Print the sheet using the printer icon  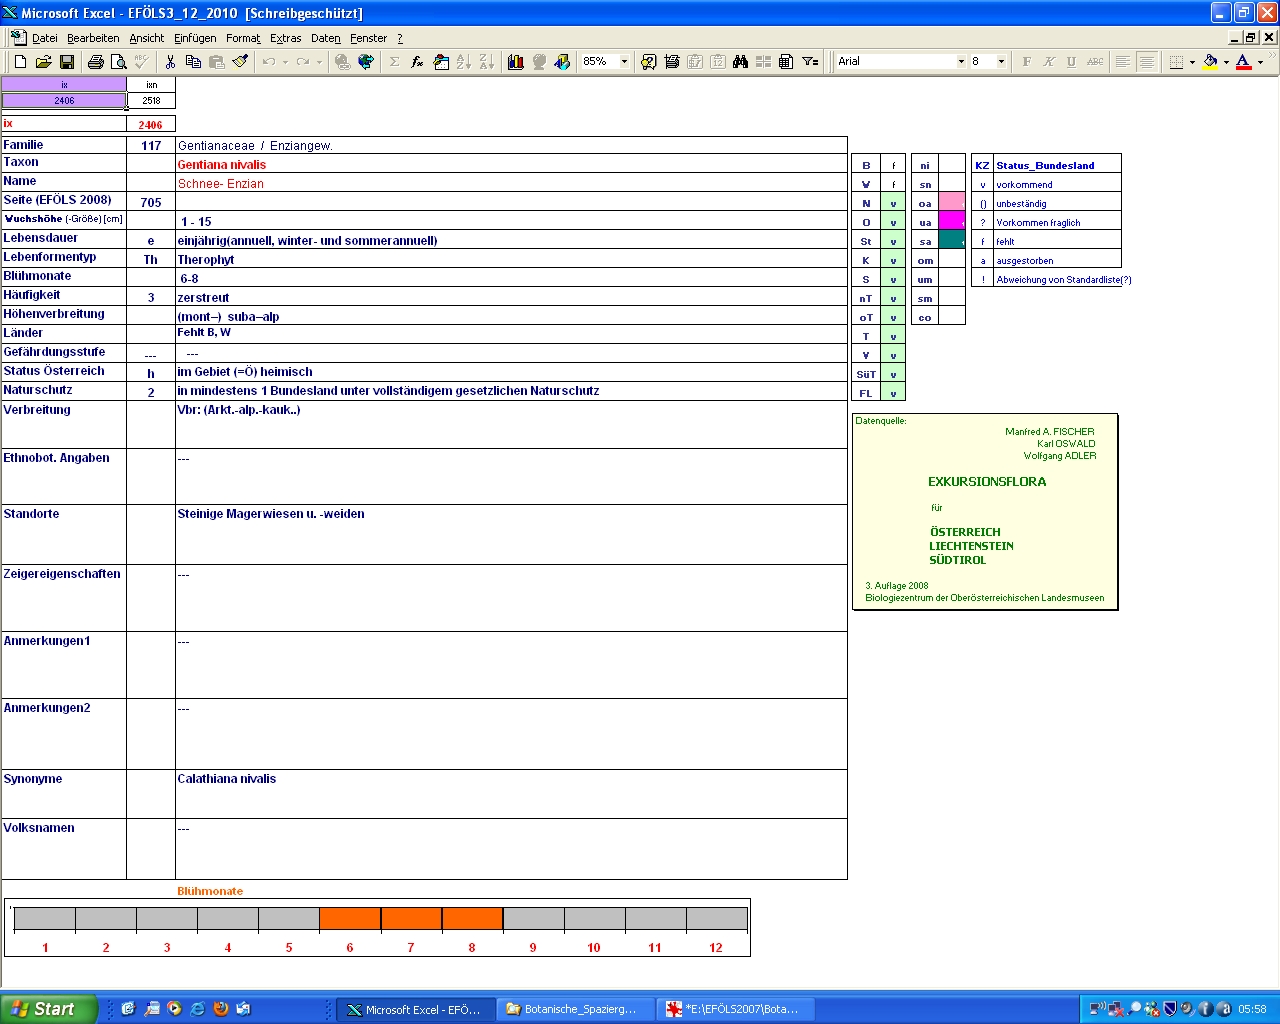click(x=96, y=62)
